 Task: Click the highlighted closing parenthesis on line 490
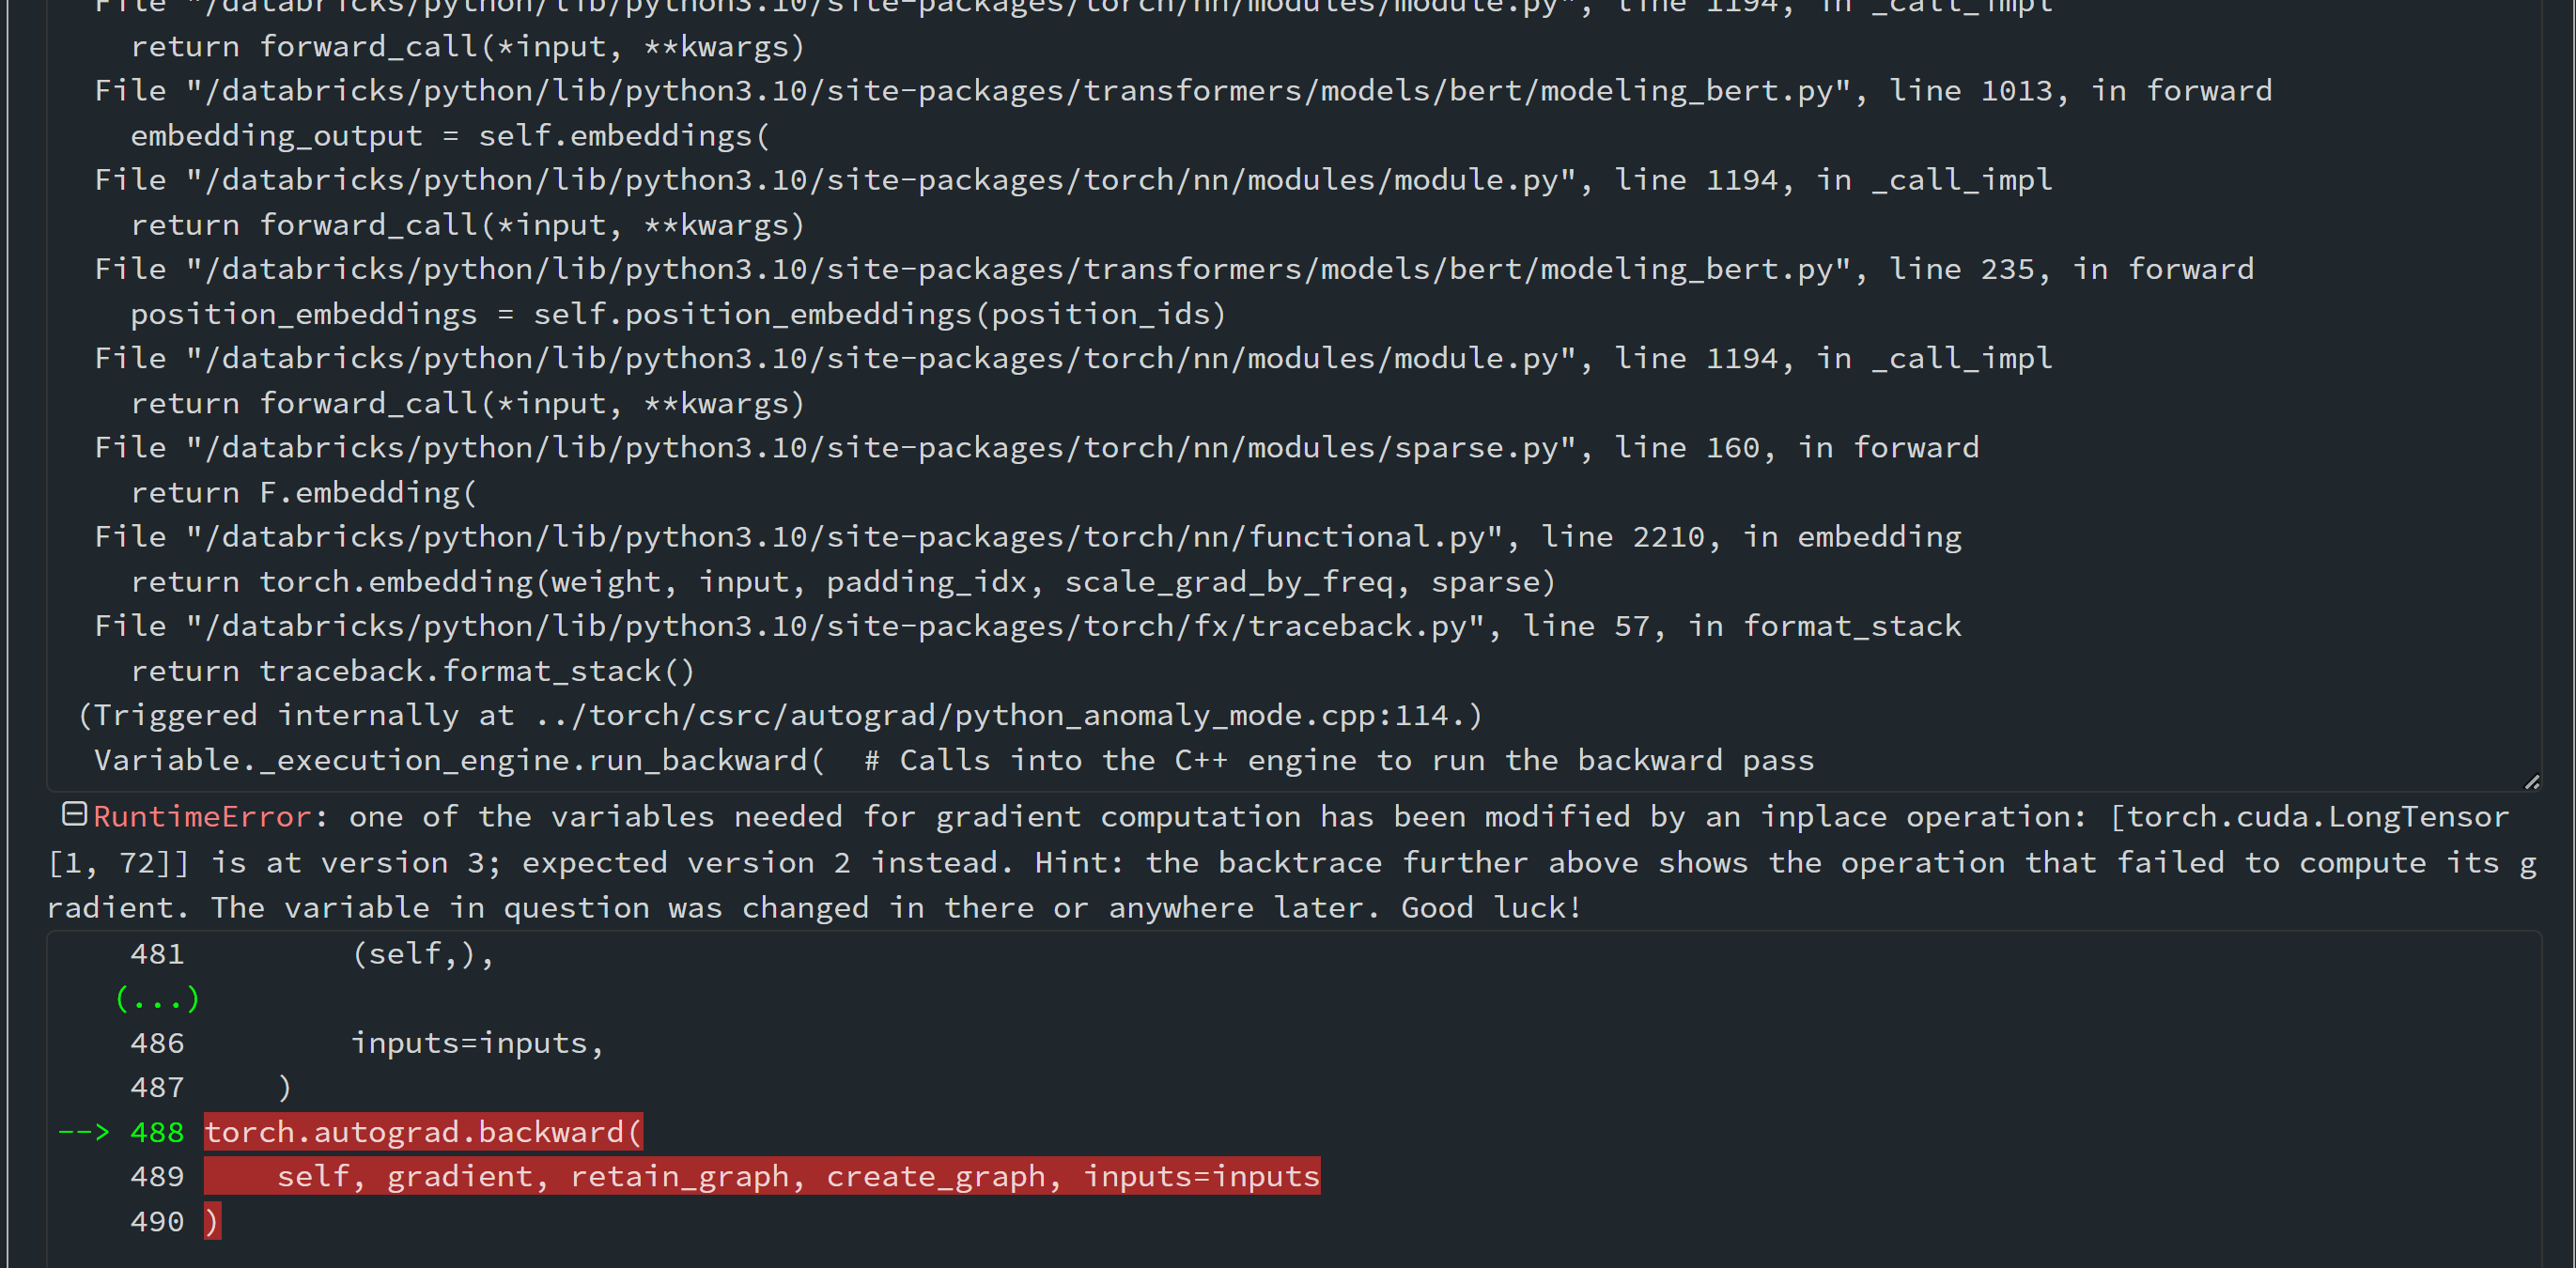click(212, 1220)
